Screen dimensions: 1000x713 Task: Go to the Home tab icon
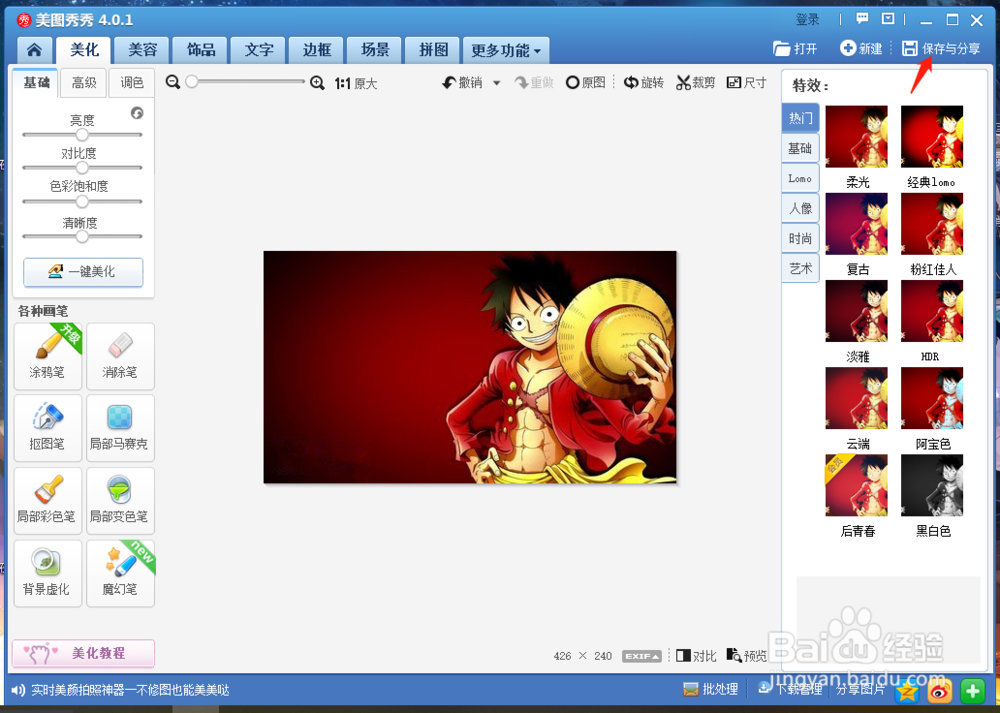[x=34, y=50]
